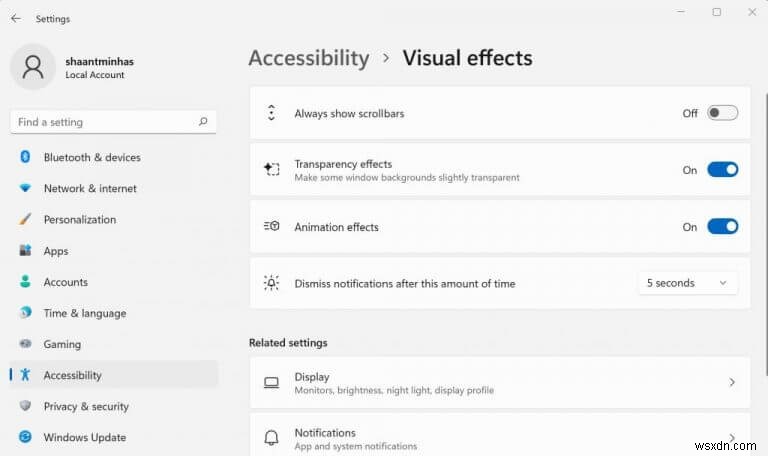Image resolution: width=768 pixels, height=456 pixels.
Task: Click the Time & language icon
Action: click(x=25, y=313)
